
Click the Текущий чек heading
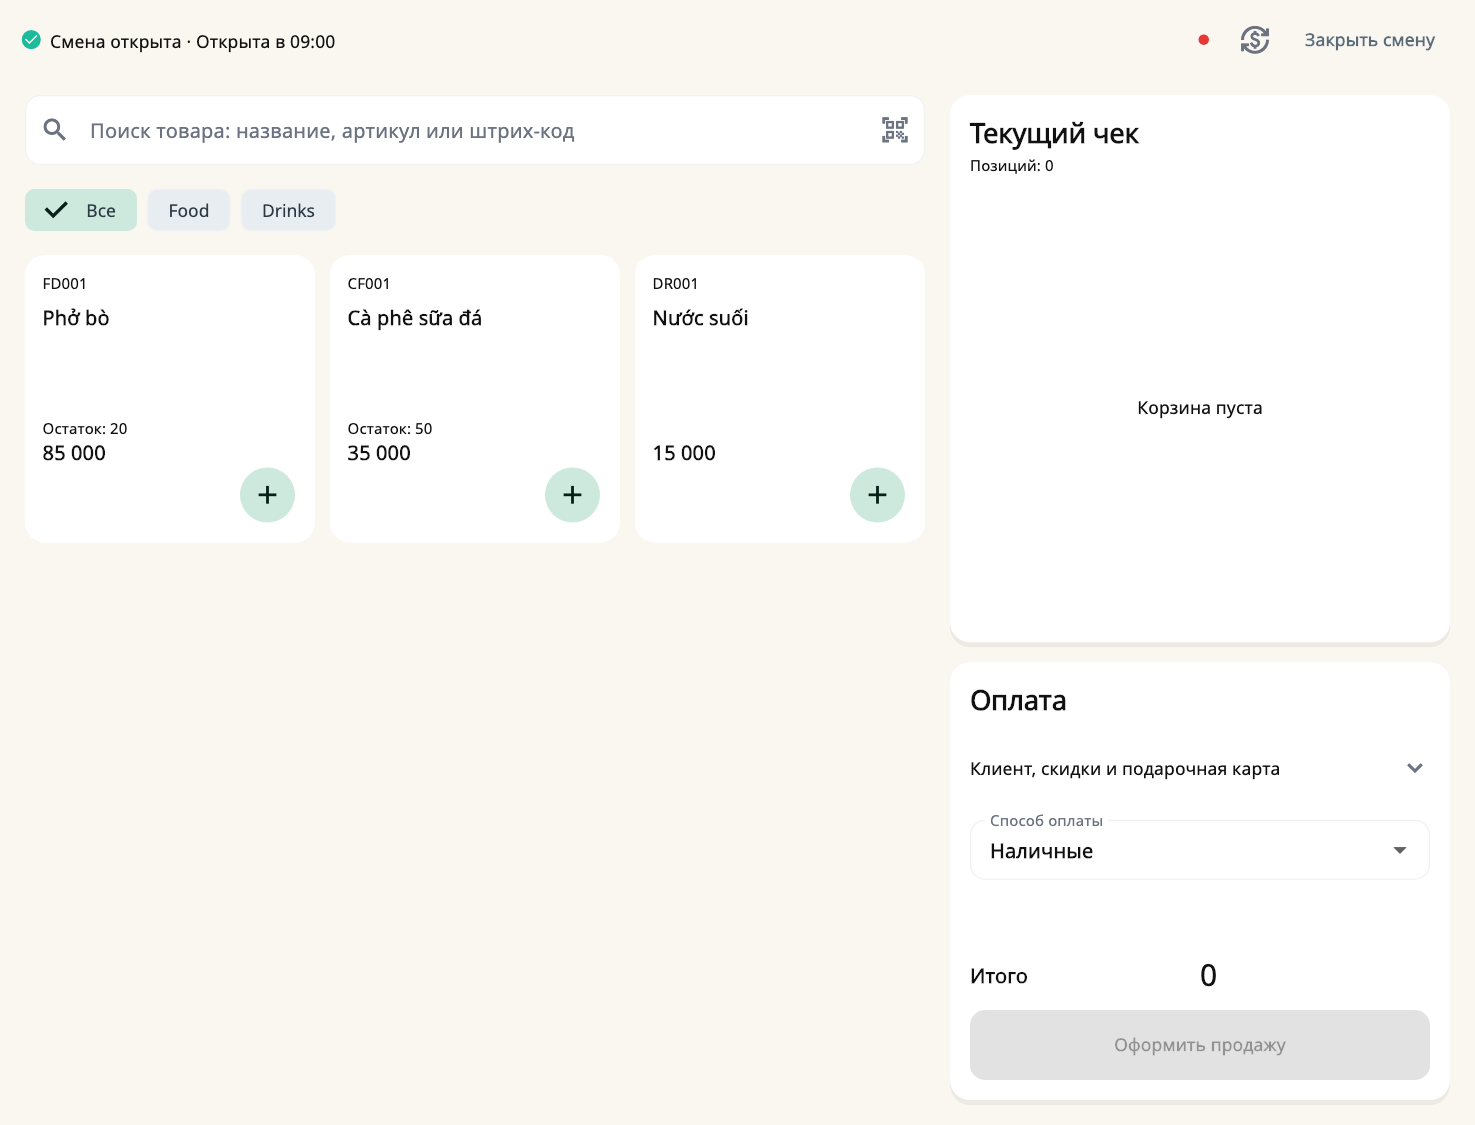click(1054, 134)
